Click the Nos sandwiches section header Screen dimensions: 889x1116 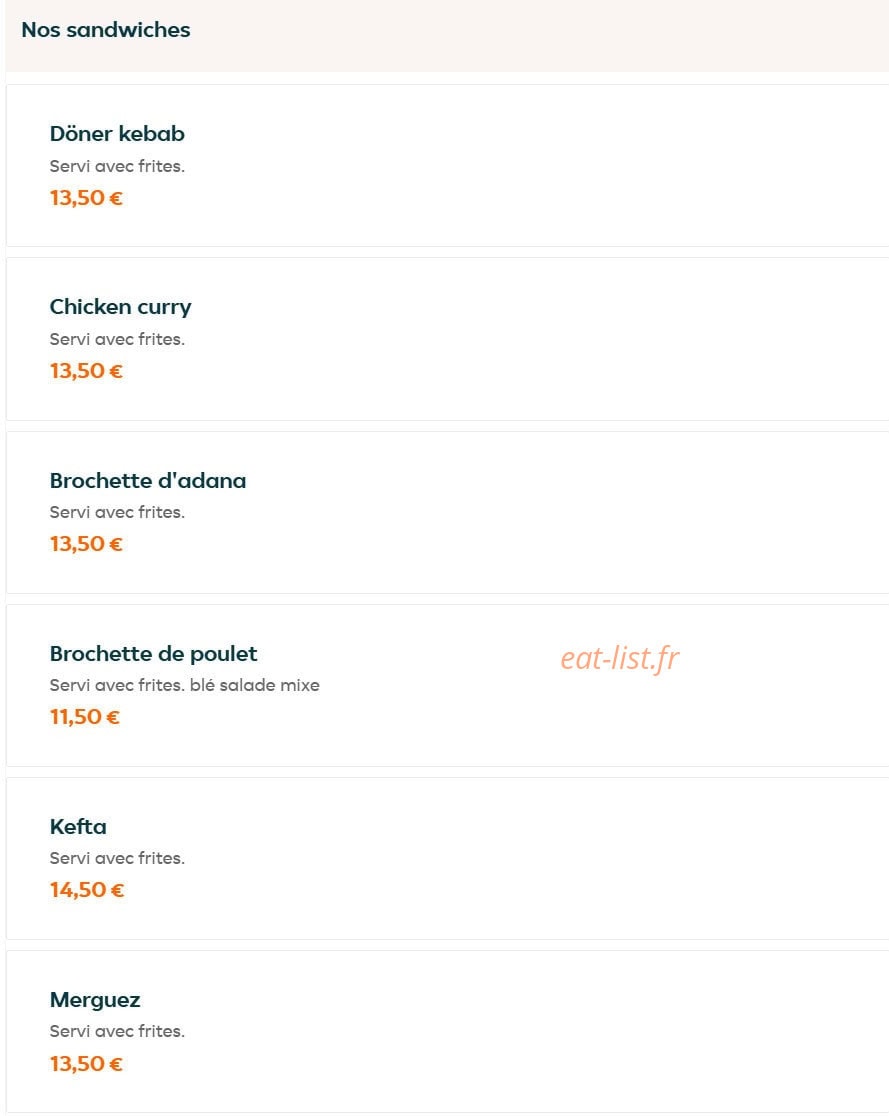coord(106,30)
